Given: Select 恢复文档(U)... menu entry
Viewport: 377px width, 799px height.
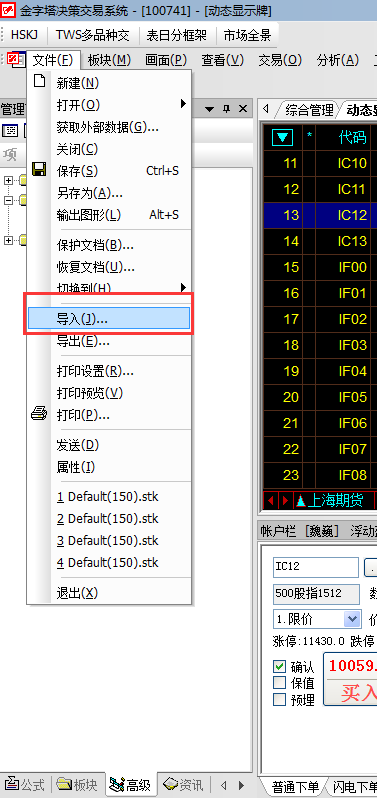Looking at the screenshot, I should (109, 267).
